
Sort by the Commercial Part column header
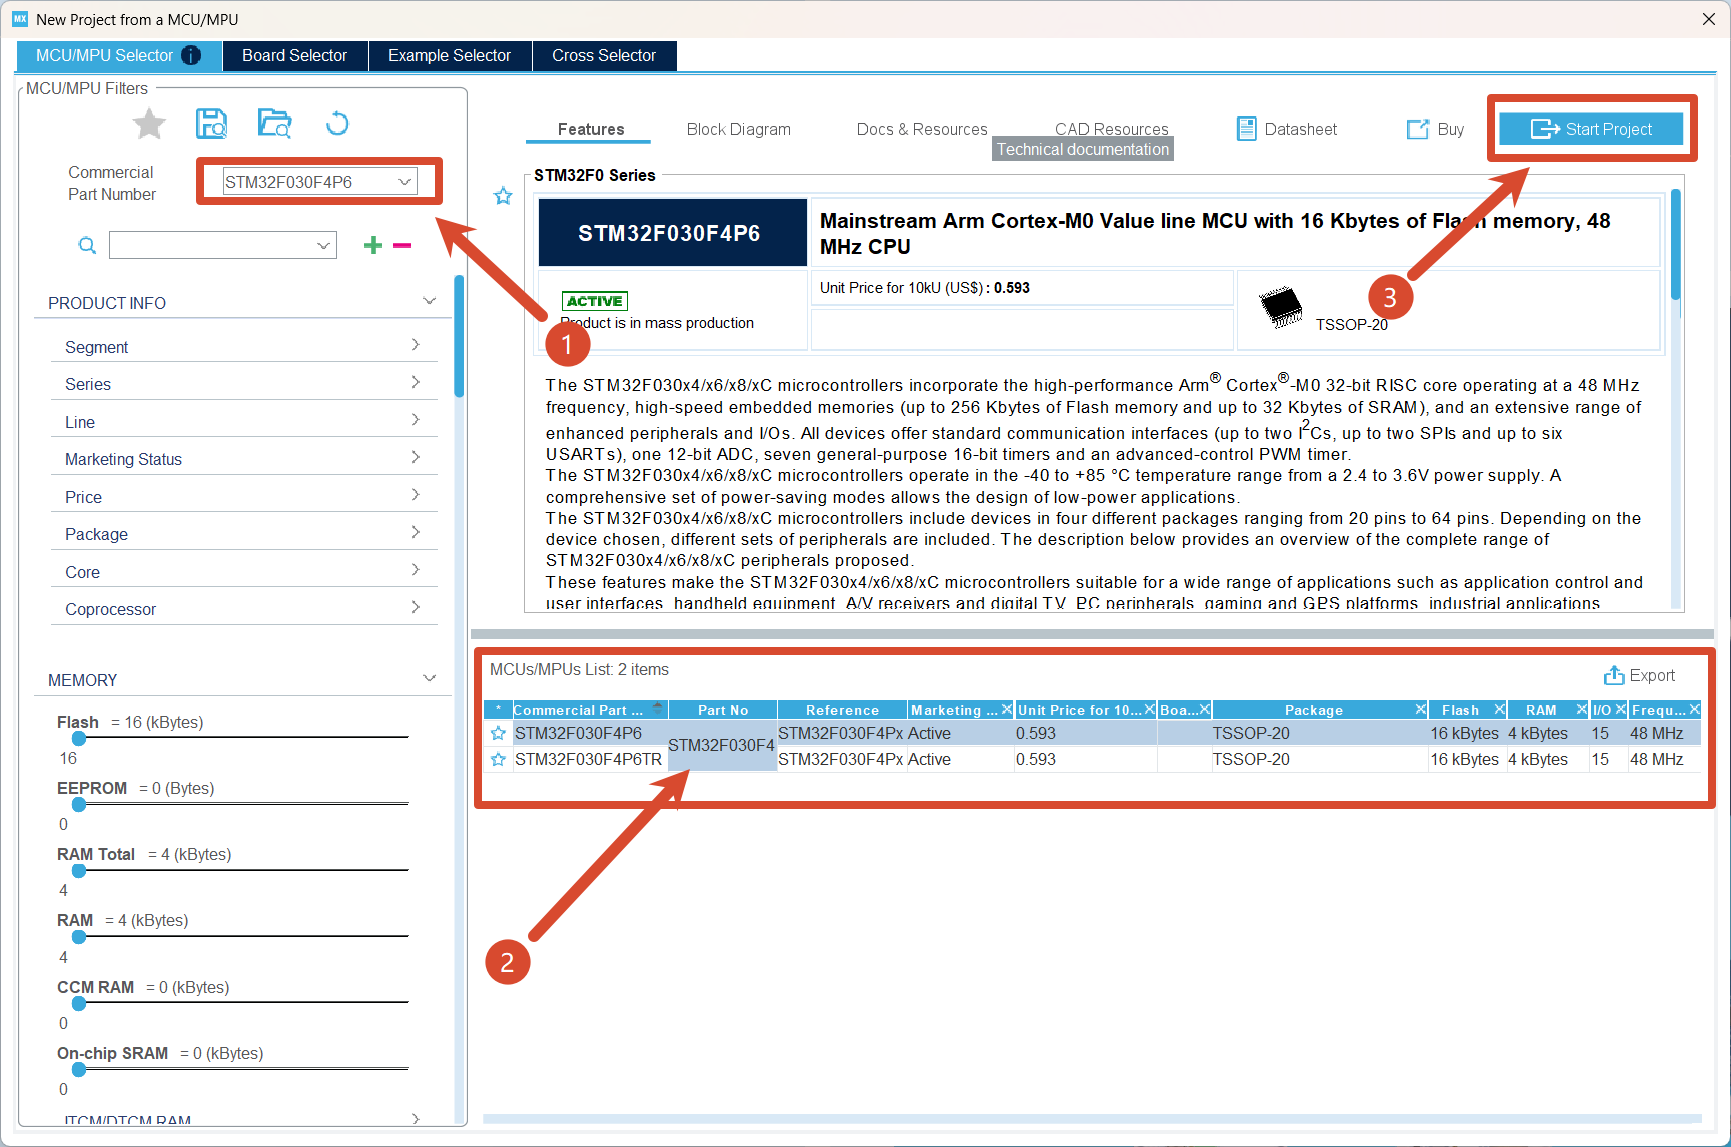click(590, 710)
